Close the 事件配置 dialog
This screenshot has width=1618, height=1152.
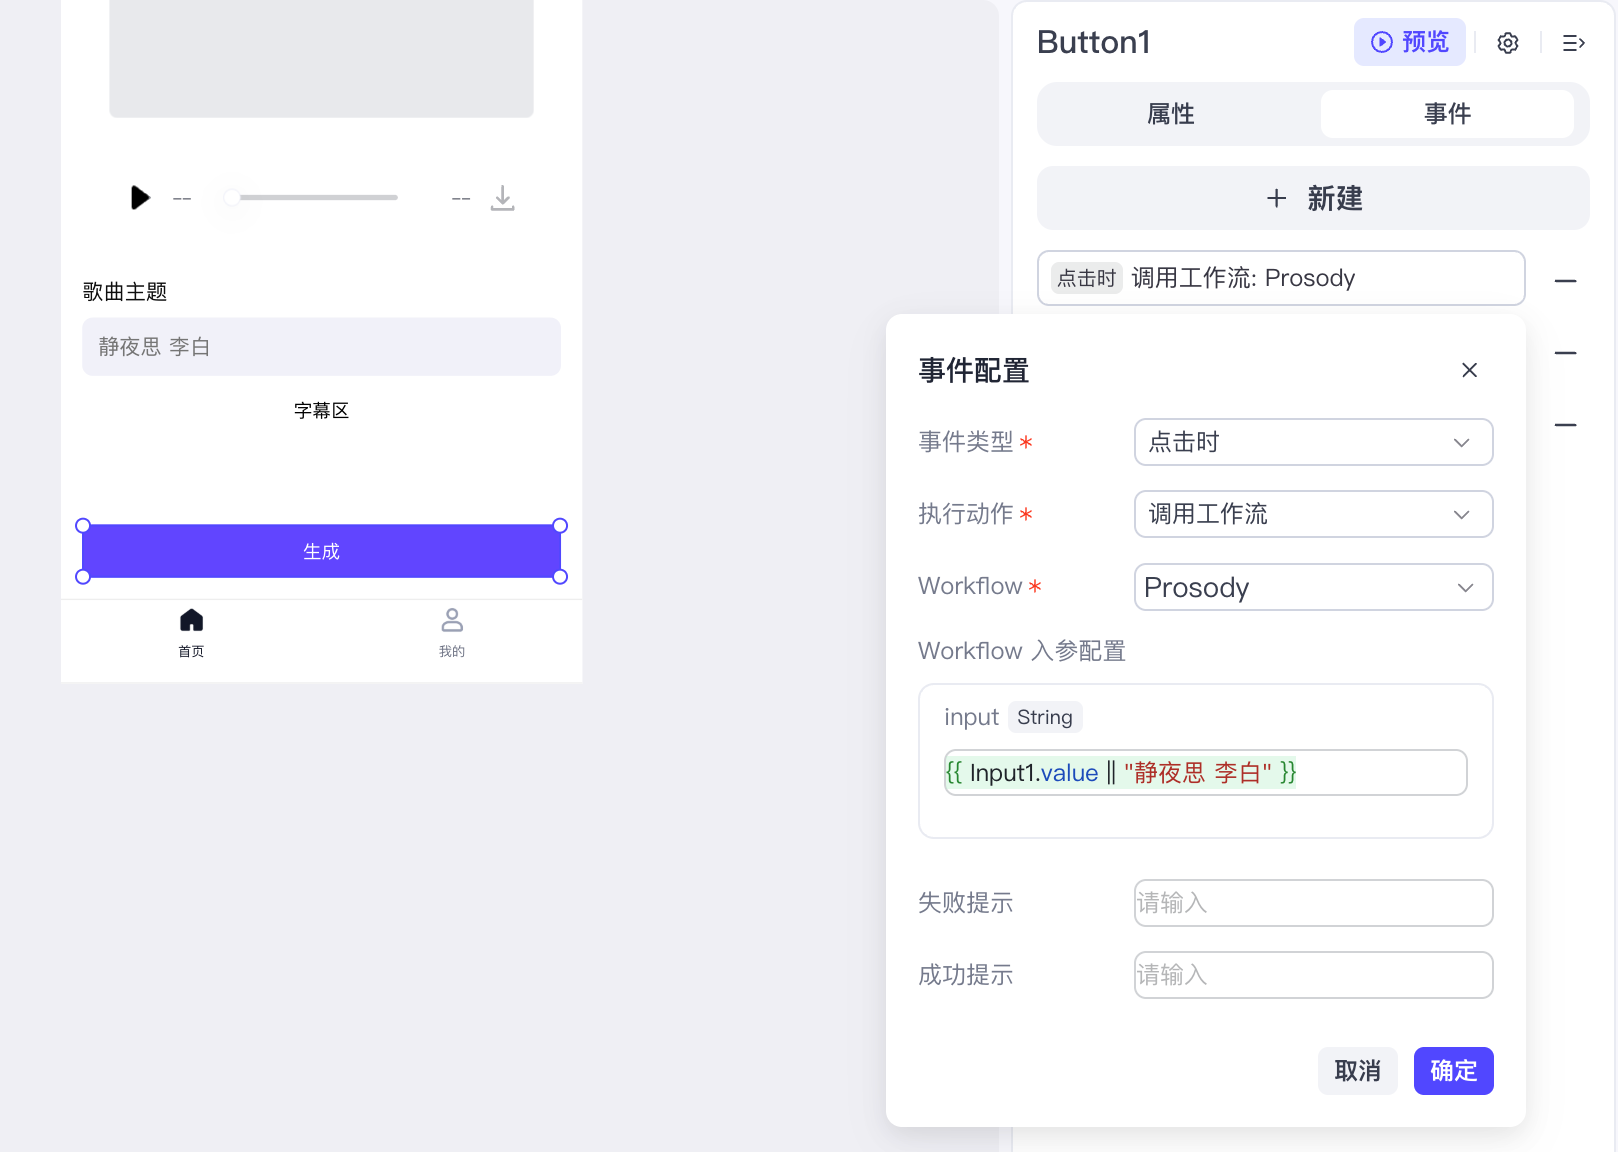(1469, 370)
